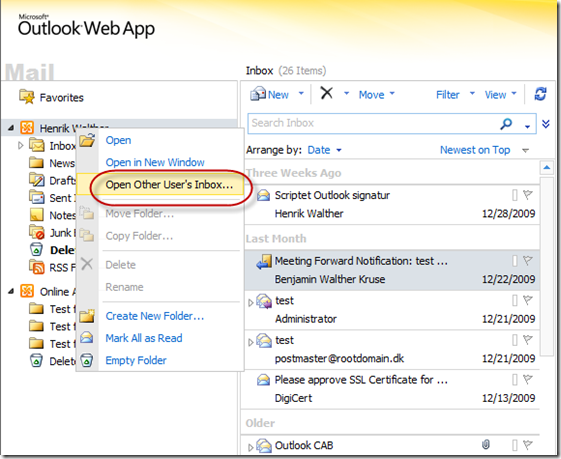Click the open-folder icon next to Open
This screenshot has width=561, height=459.
click(x=87, y=140)
